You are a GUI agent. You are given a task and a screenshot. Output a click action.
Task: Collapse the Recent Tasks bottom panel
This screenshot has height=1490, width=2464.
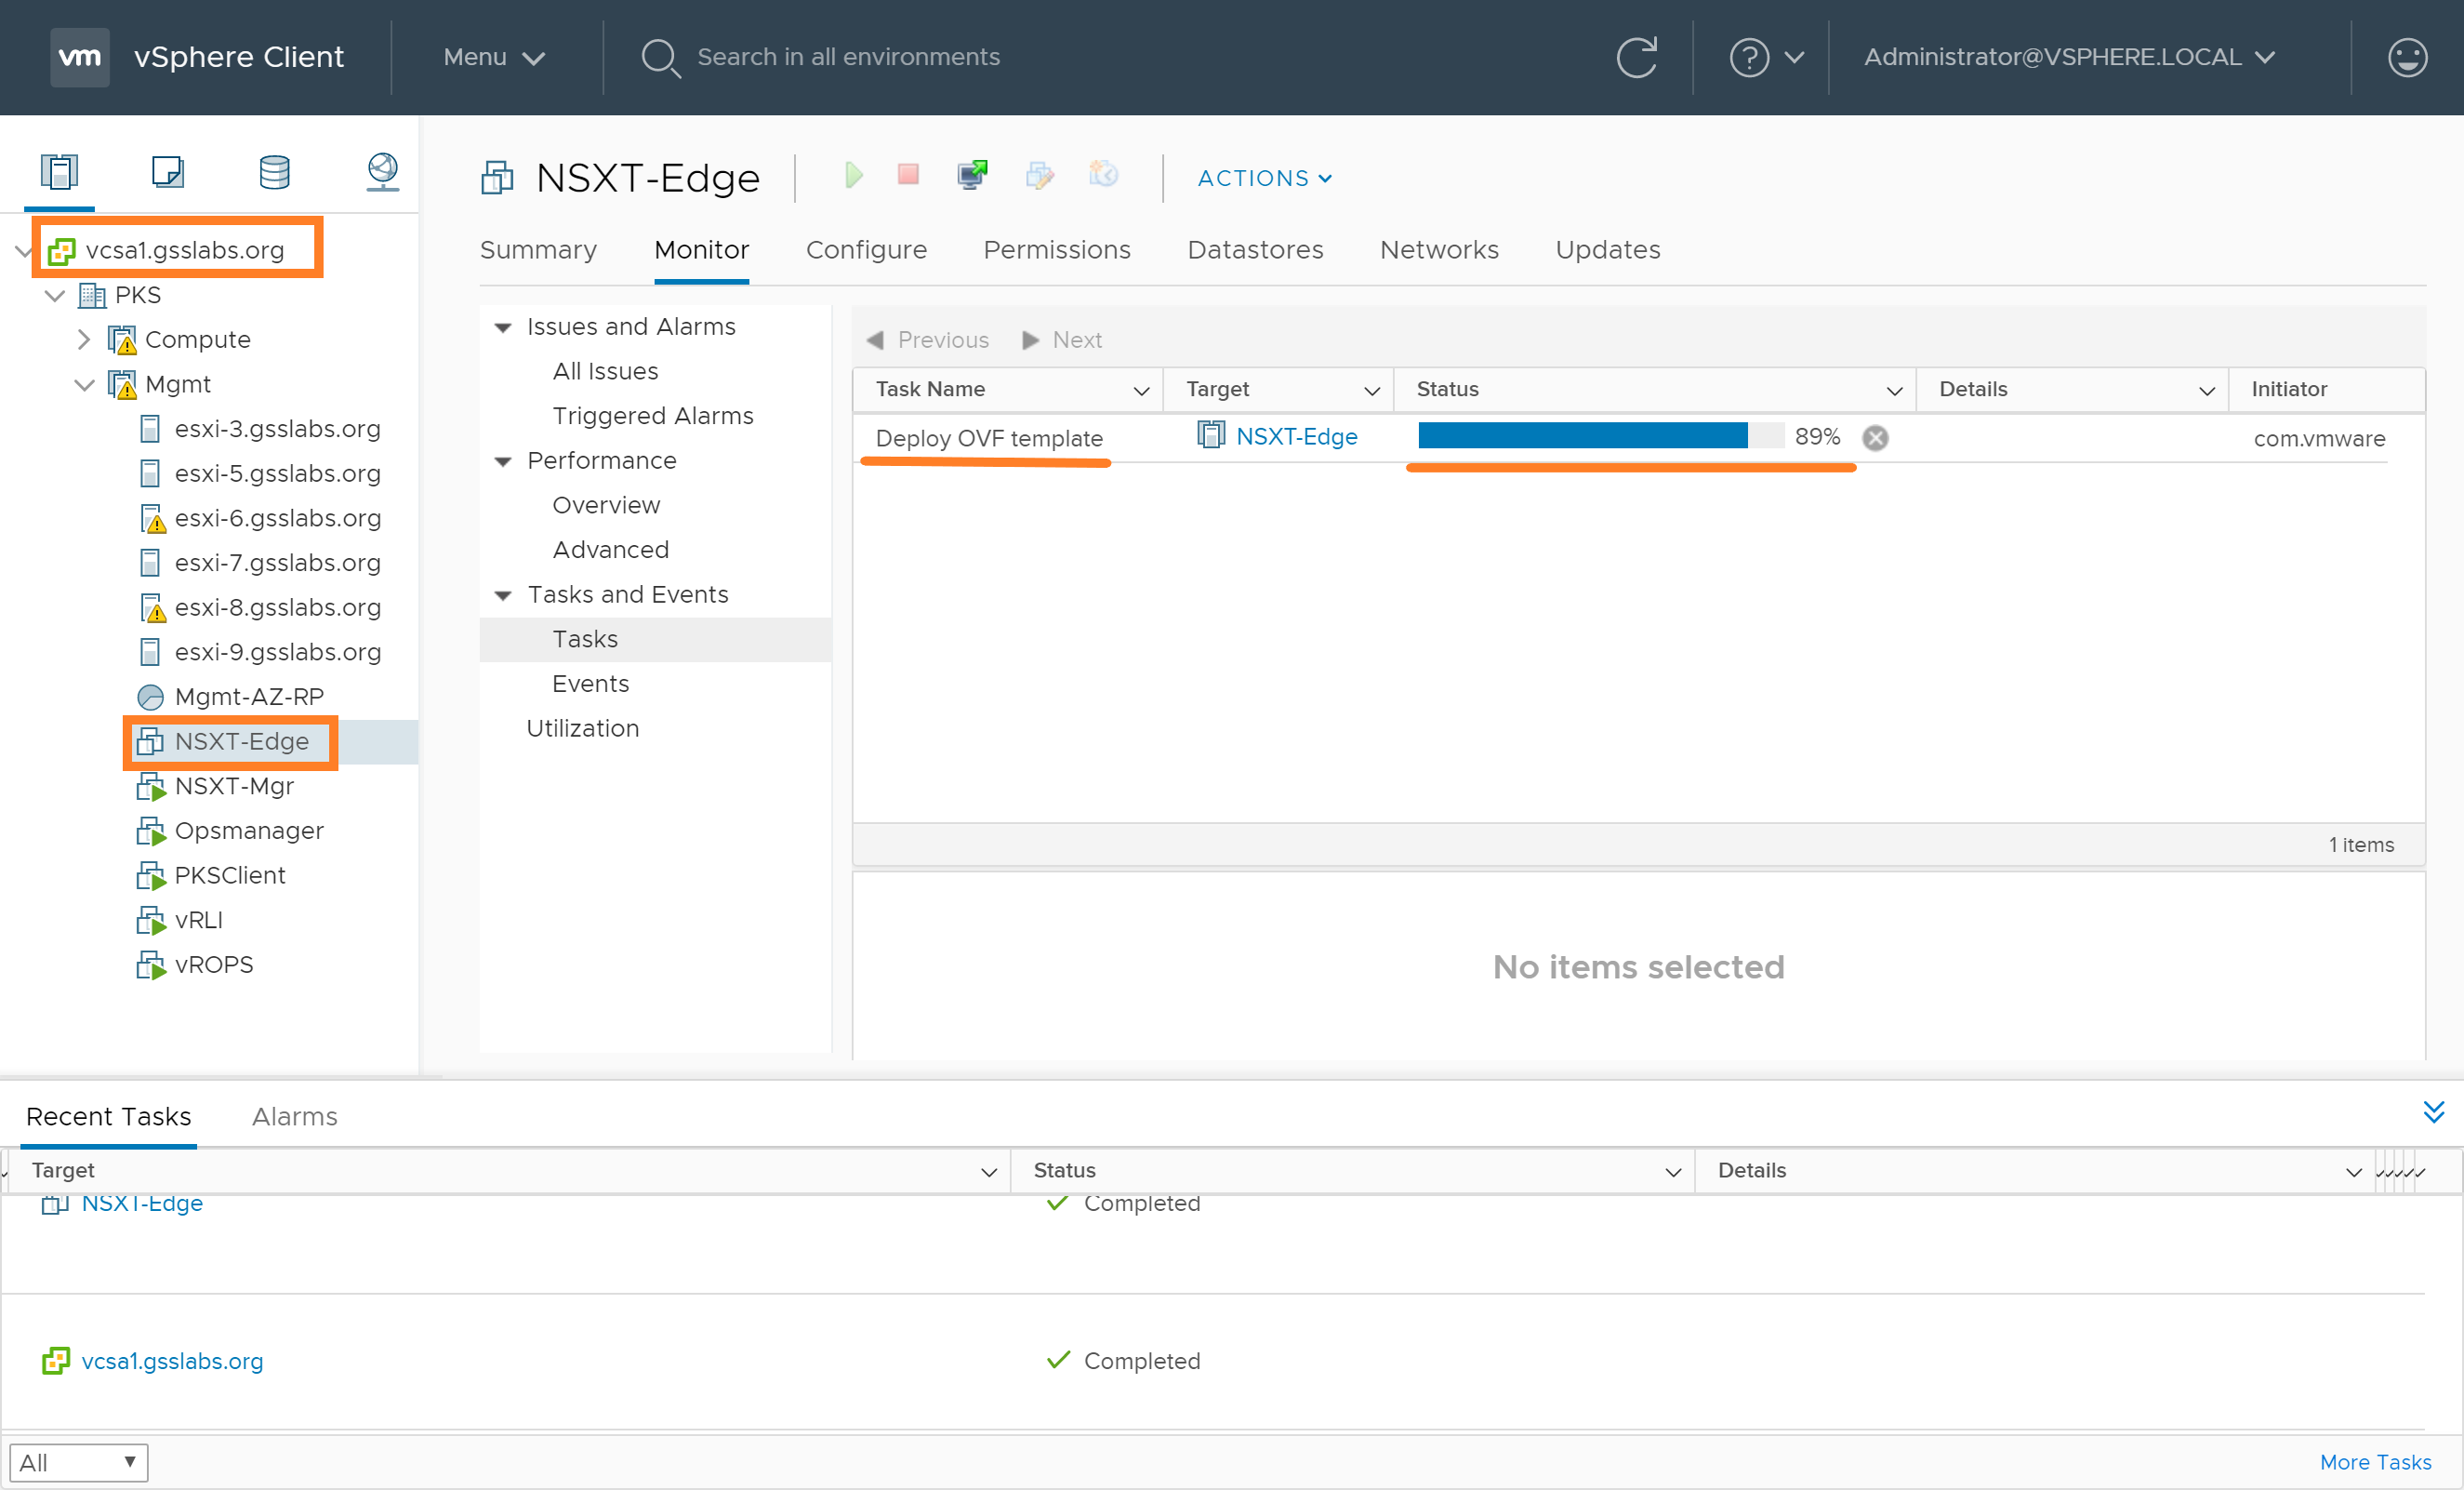coord(2433,1112)
